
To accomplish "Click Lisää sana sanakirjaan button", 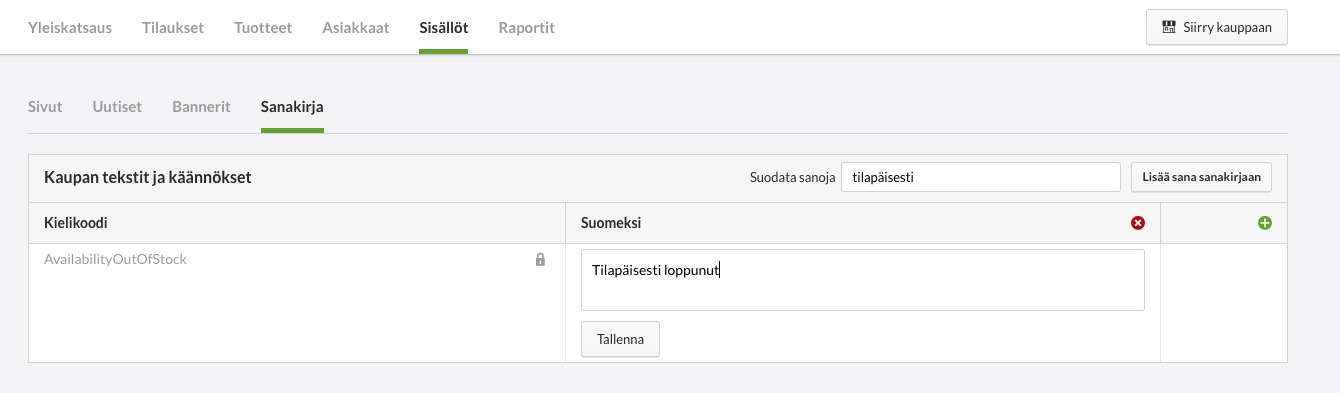I will [x=1201, y=177].
